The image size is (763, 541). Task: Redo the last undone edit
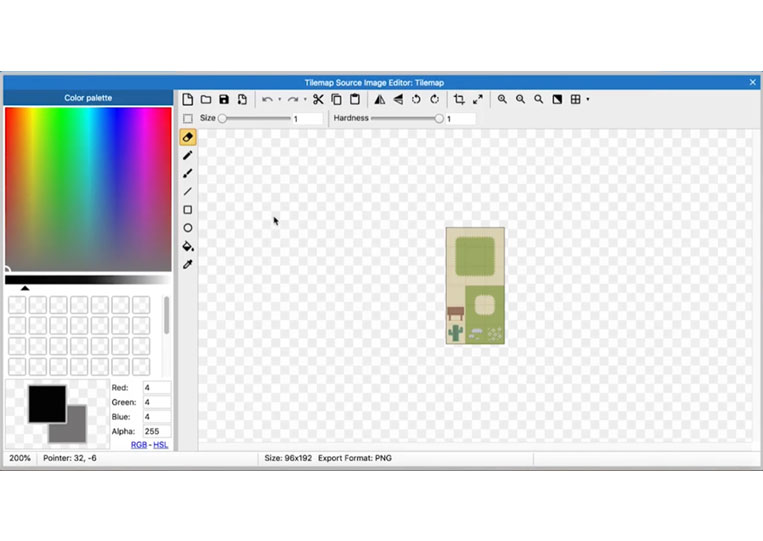pyautogui.click(x=292, y=100)
